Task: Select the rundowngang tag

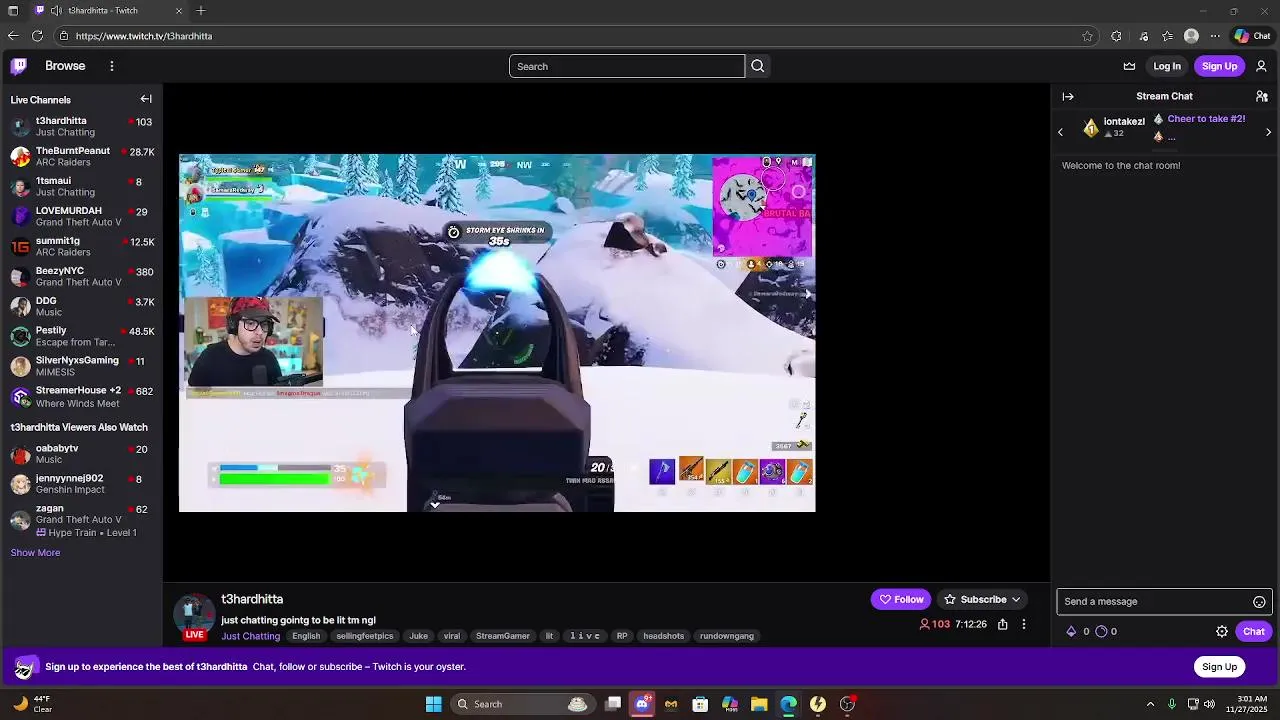Action: (x=727, y=636)
